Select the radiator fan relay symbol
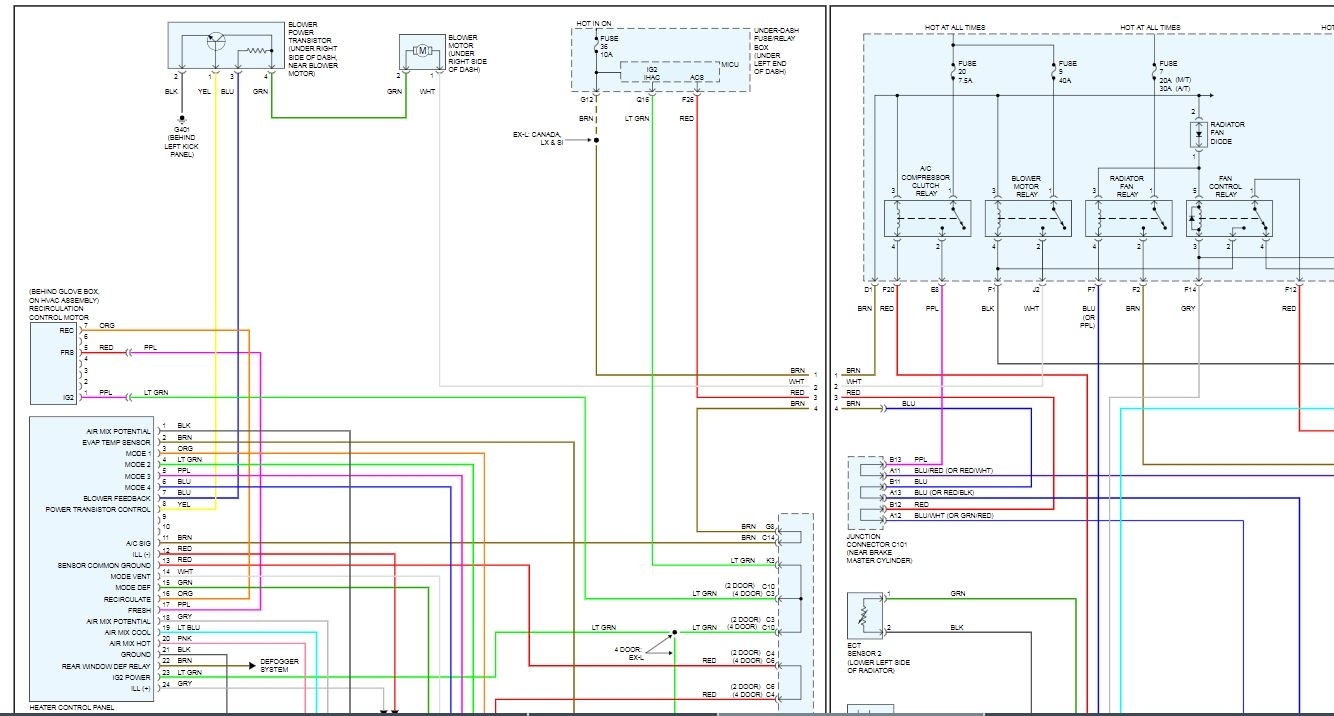Image resolution: width=1334 pixels, height=716 pixels. coord(1128,218)
